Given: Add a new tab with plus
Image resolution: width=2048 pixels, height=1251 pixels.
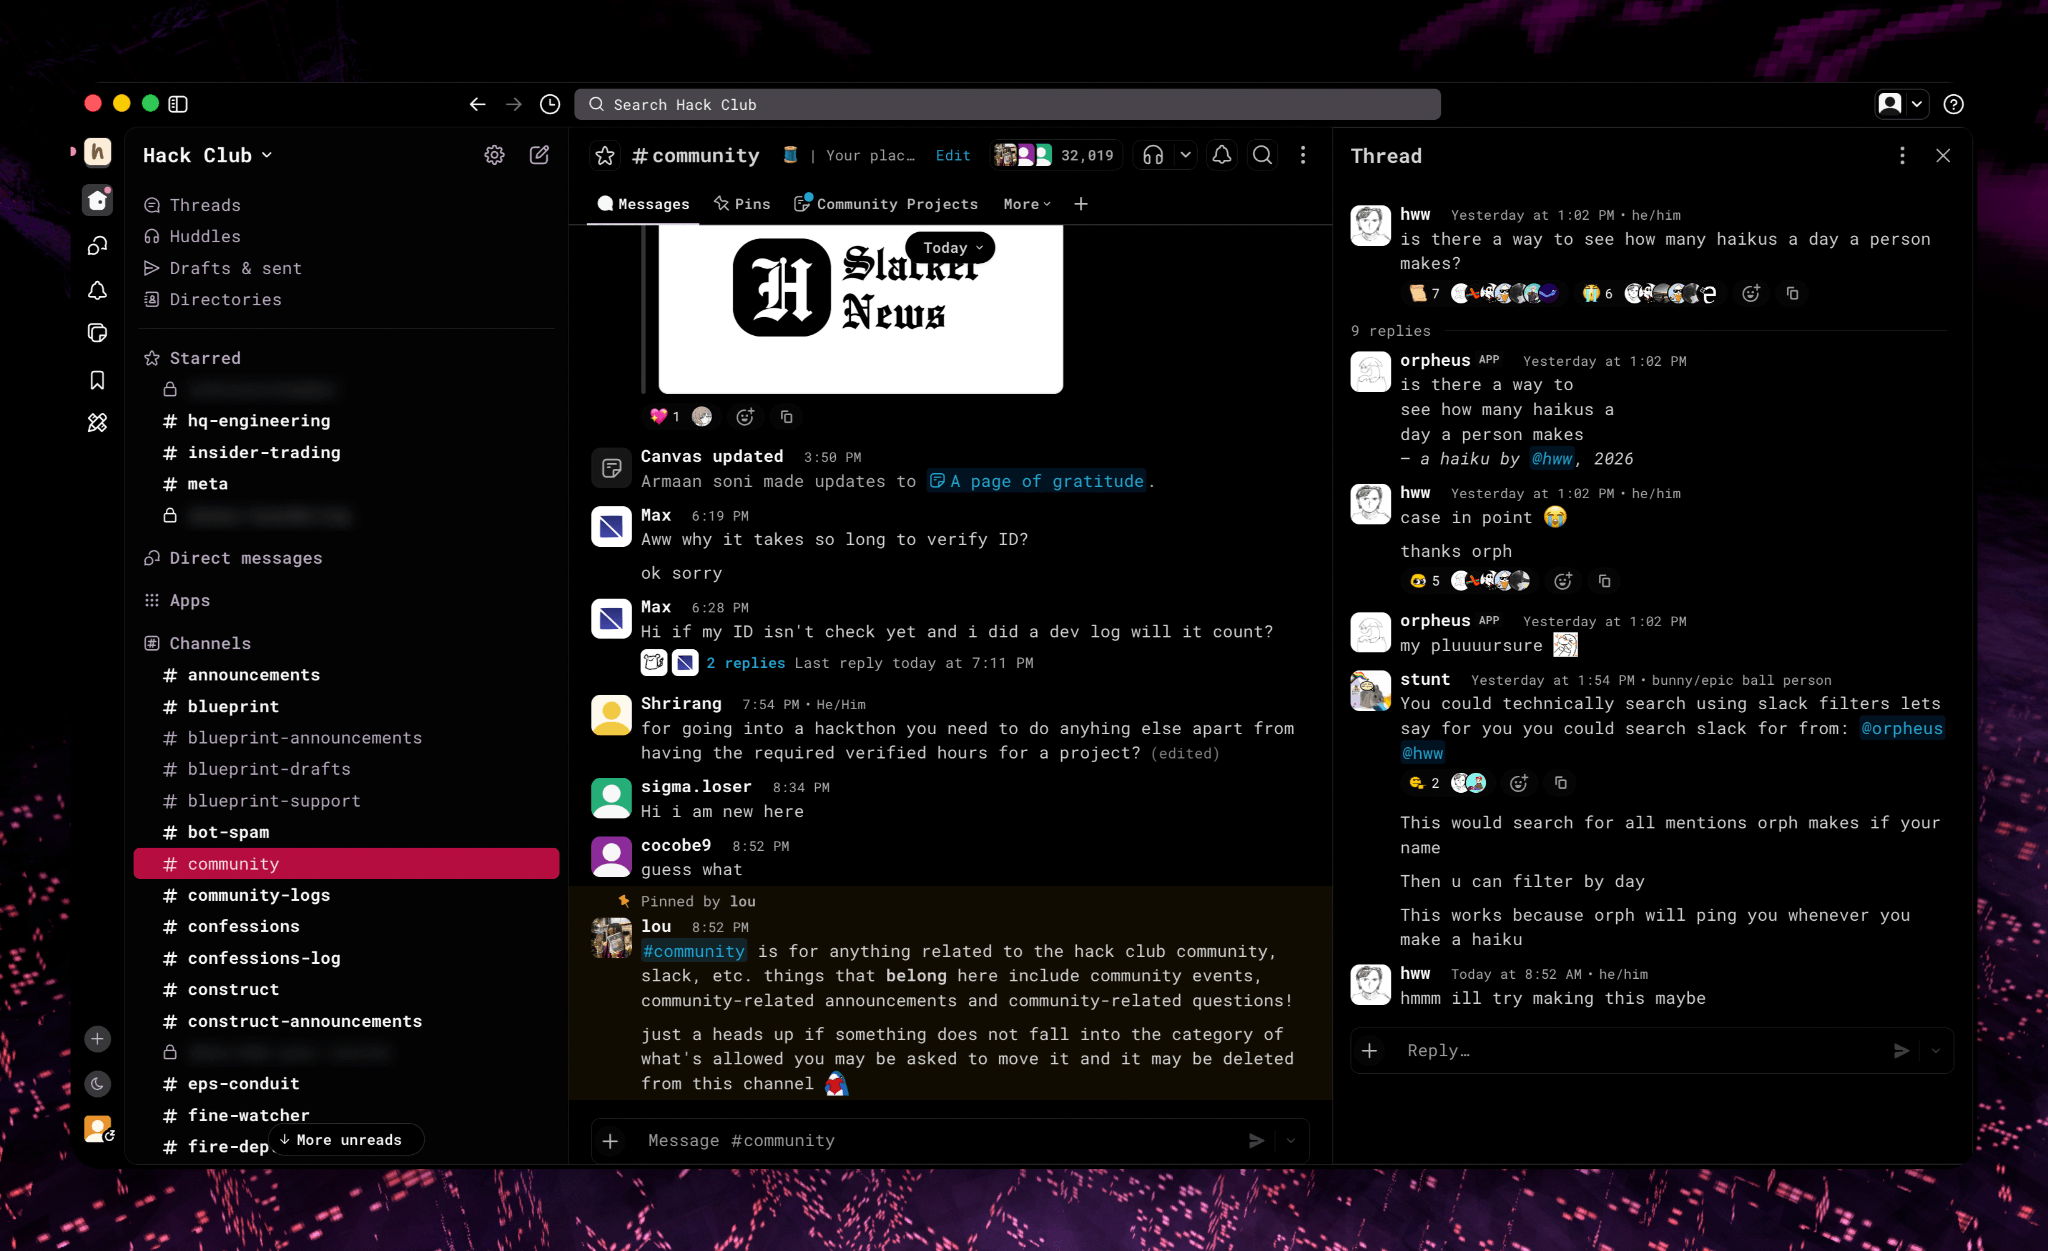Looking at the screenshot, I should [1081, 204].
